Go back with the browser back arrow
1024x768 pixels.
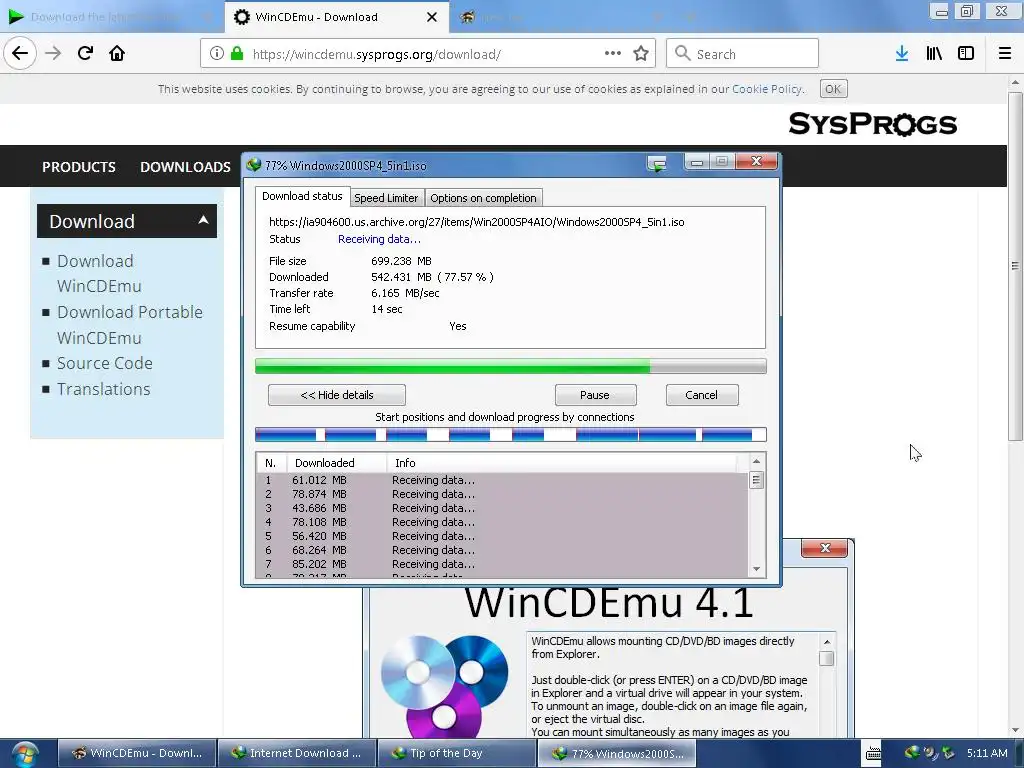(20, 53)
